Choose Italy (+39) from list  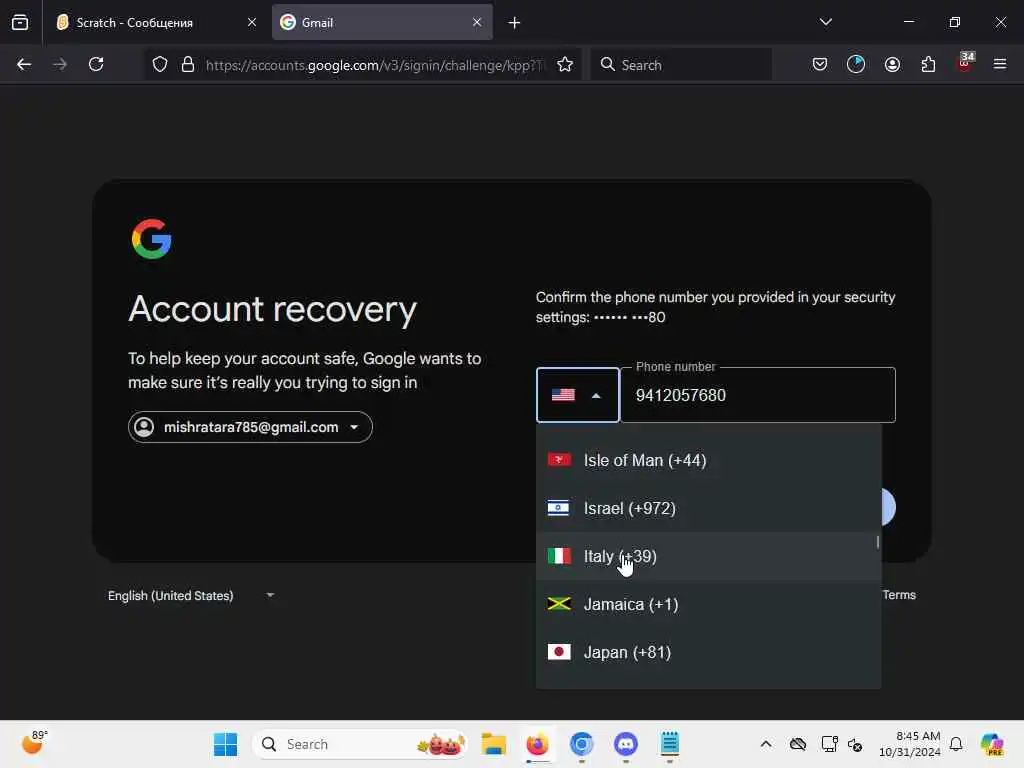709,556
